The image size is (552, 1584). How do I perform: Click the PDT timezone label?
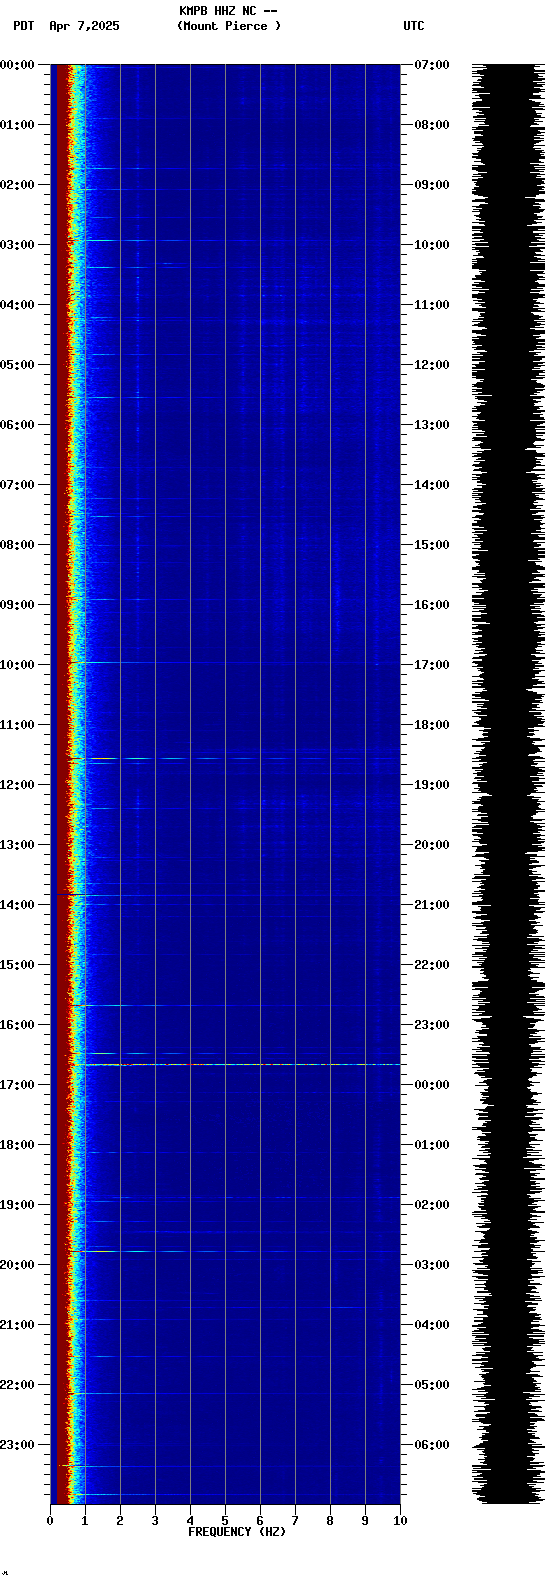tap(24, 26)
